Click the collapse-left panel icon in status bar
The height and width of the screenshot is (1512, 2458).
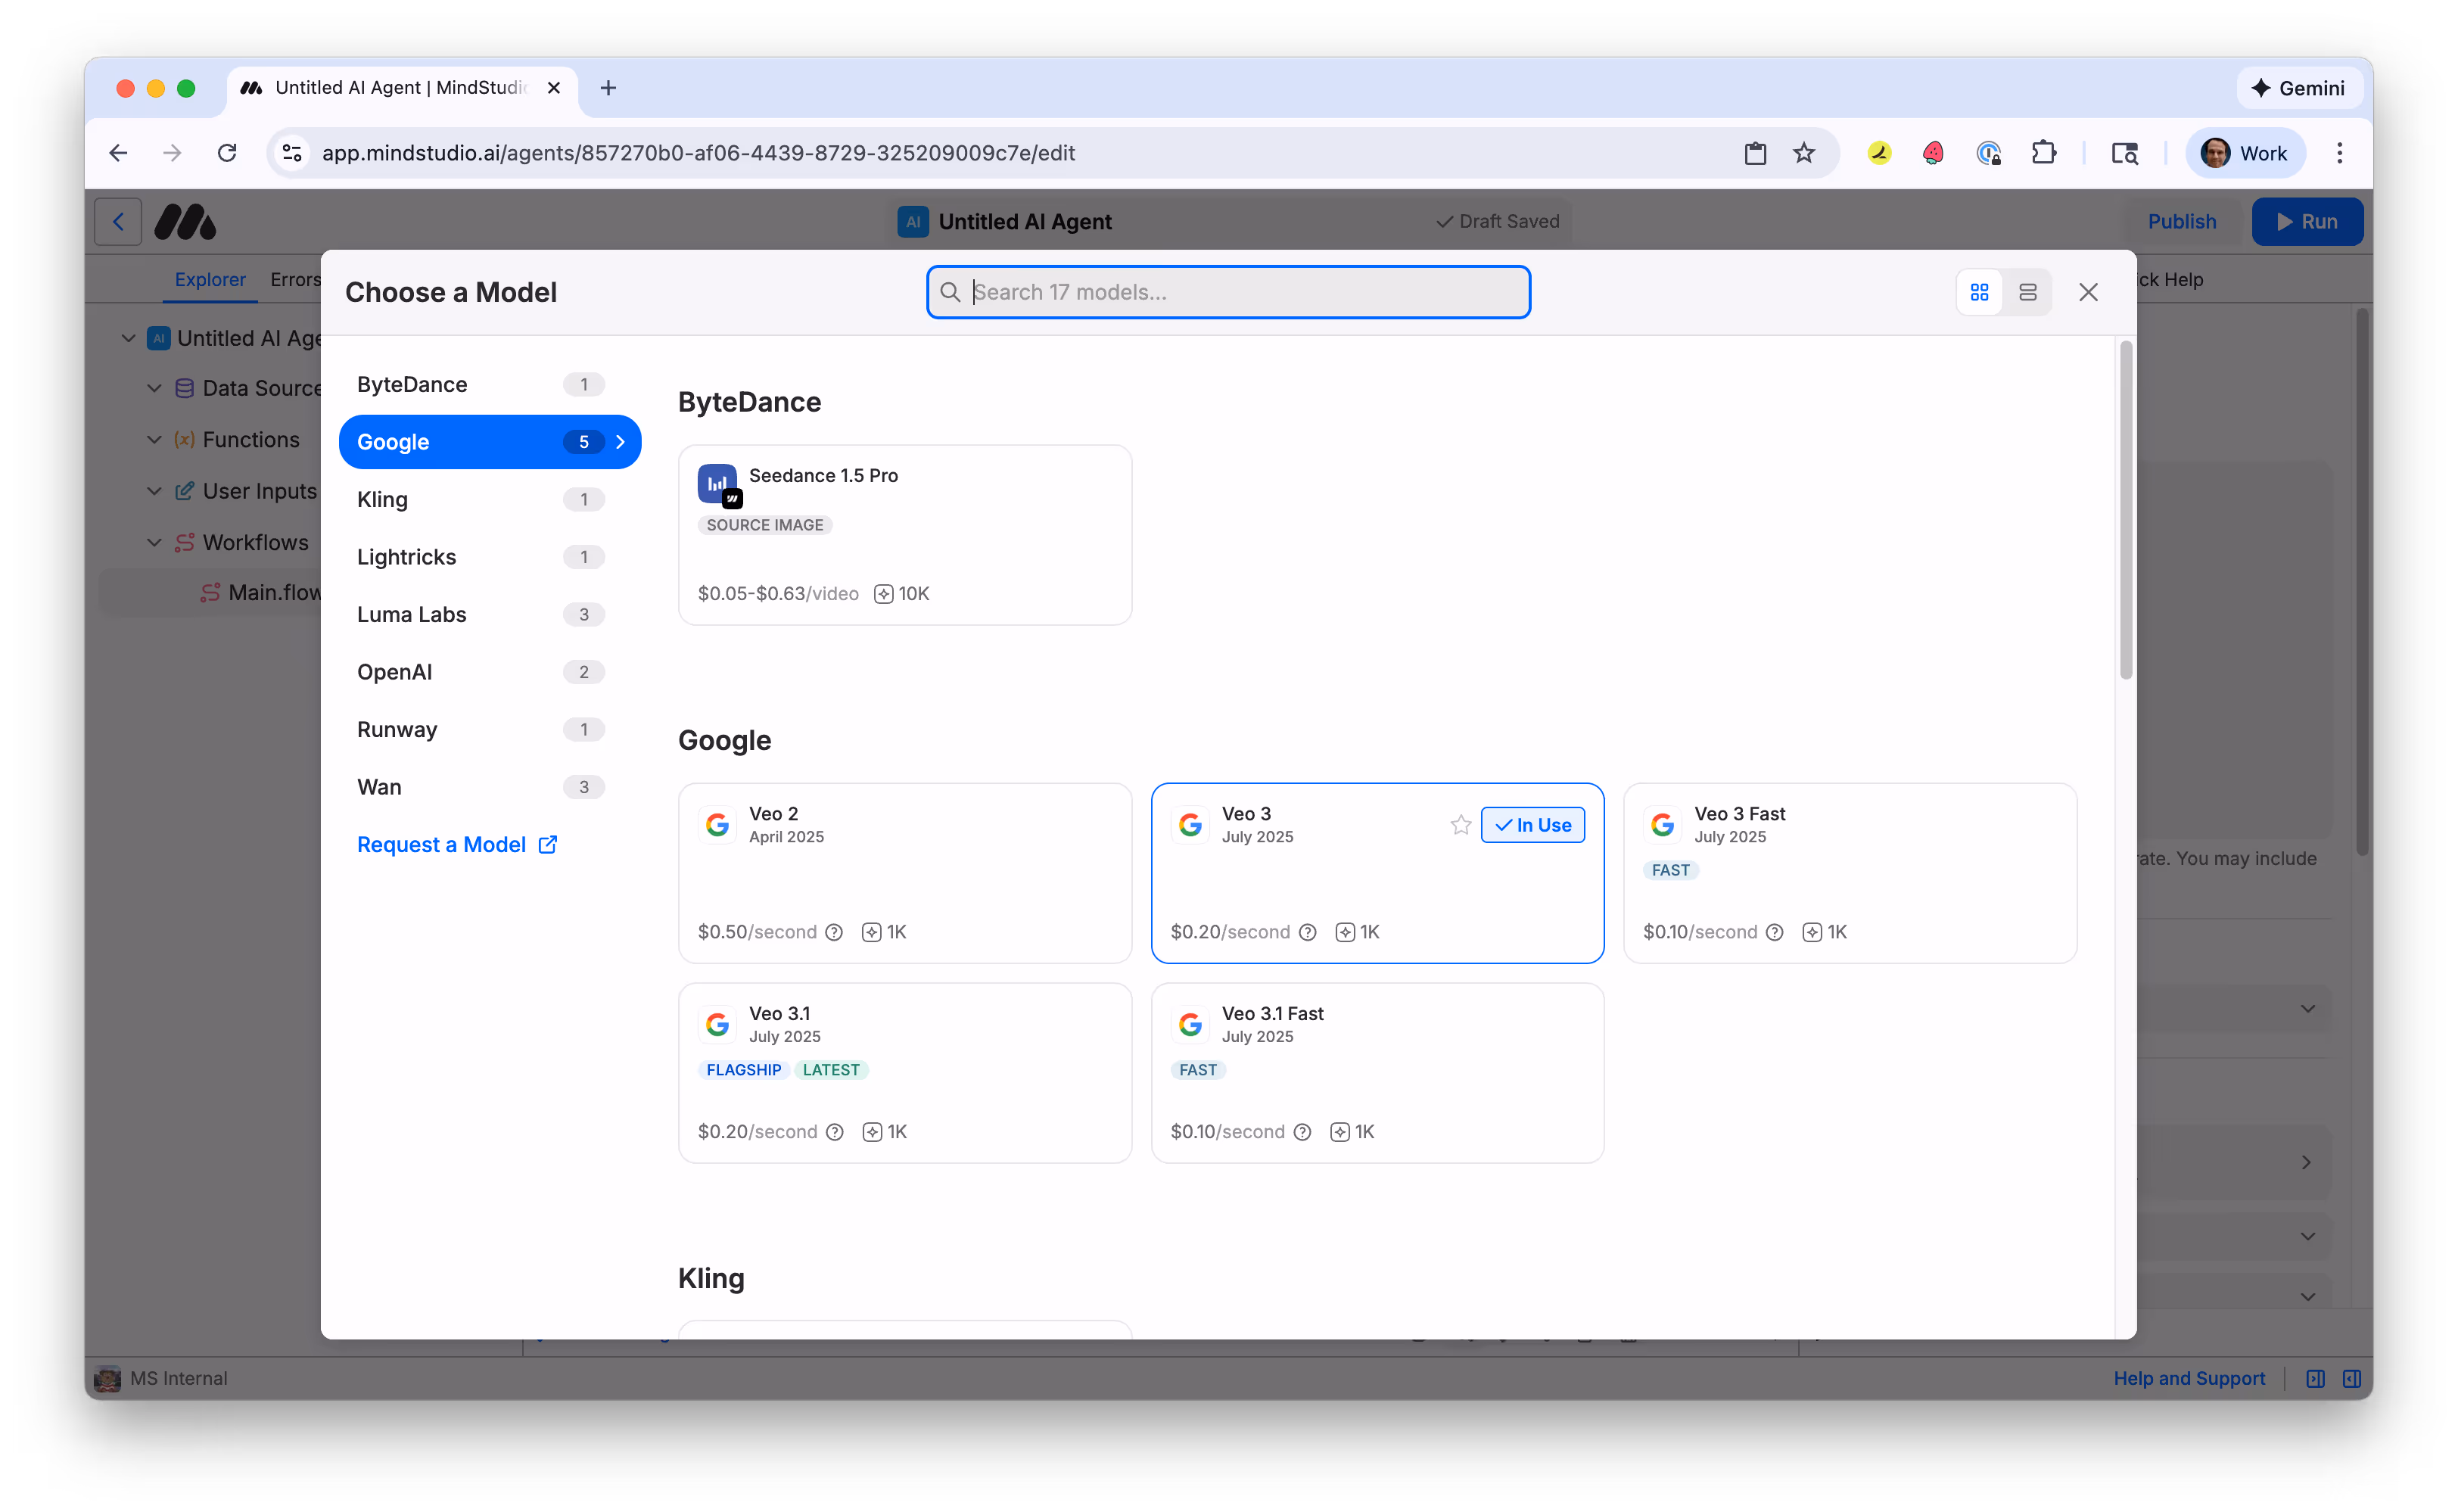tap(2351, 1378)
